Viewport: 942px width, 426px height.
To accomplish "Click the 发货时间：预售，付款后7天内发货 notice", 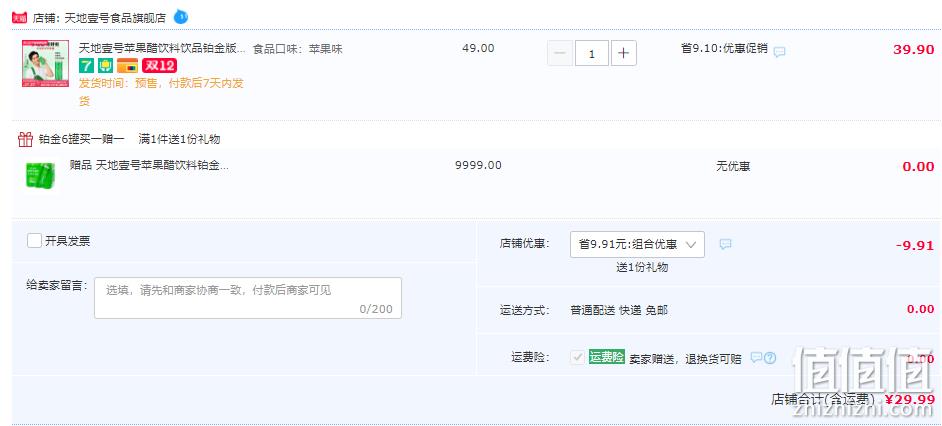I will click(x=161, y=92).
